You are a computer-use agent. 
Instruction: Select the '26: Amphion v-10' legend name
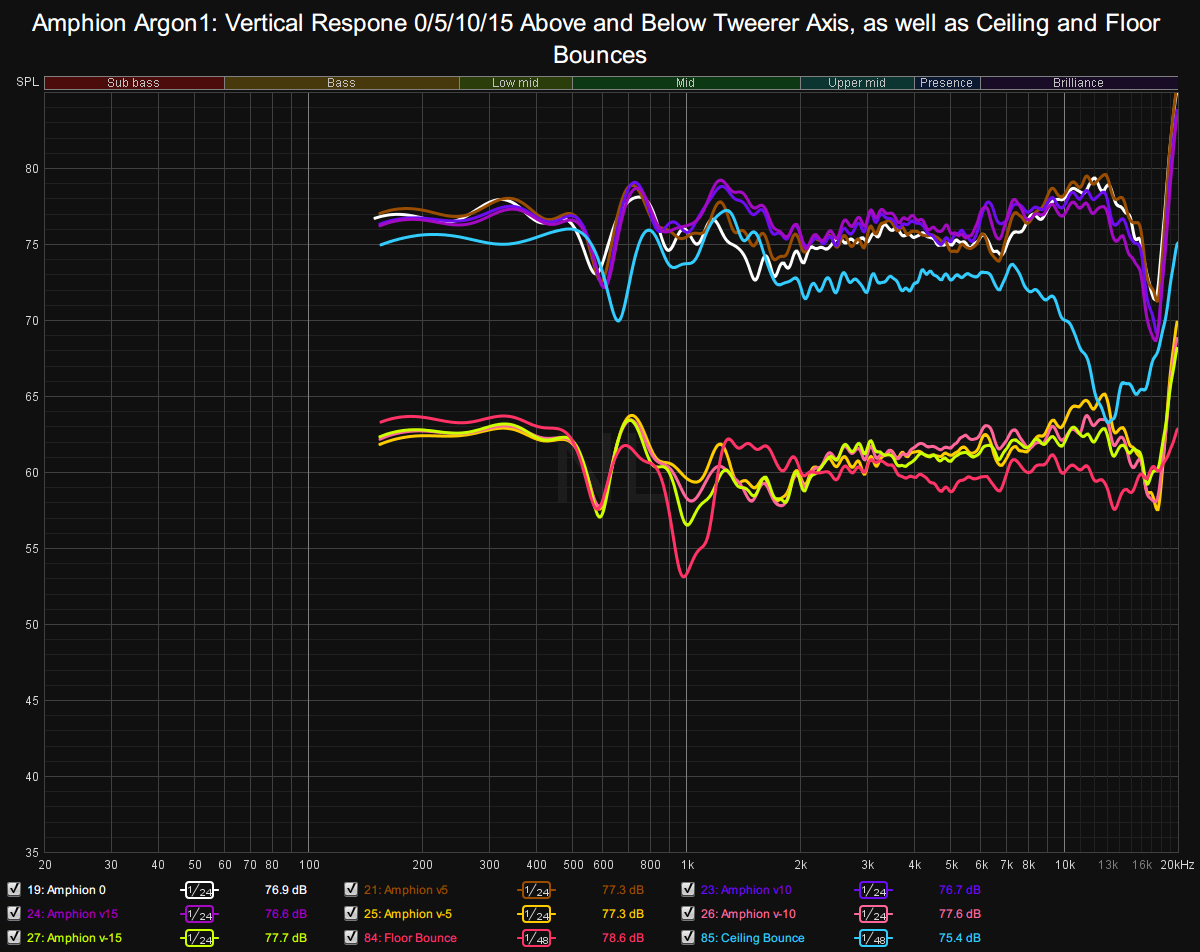pos(748,914)
